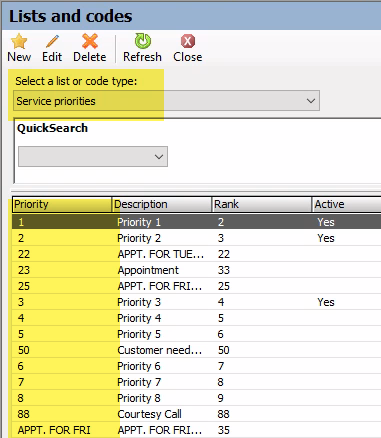Click the Select a list or code type label
The width and height of the screenshot is (381, 438).
tap(76, 81)
